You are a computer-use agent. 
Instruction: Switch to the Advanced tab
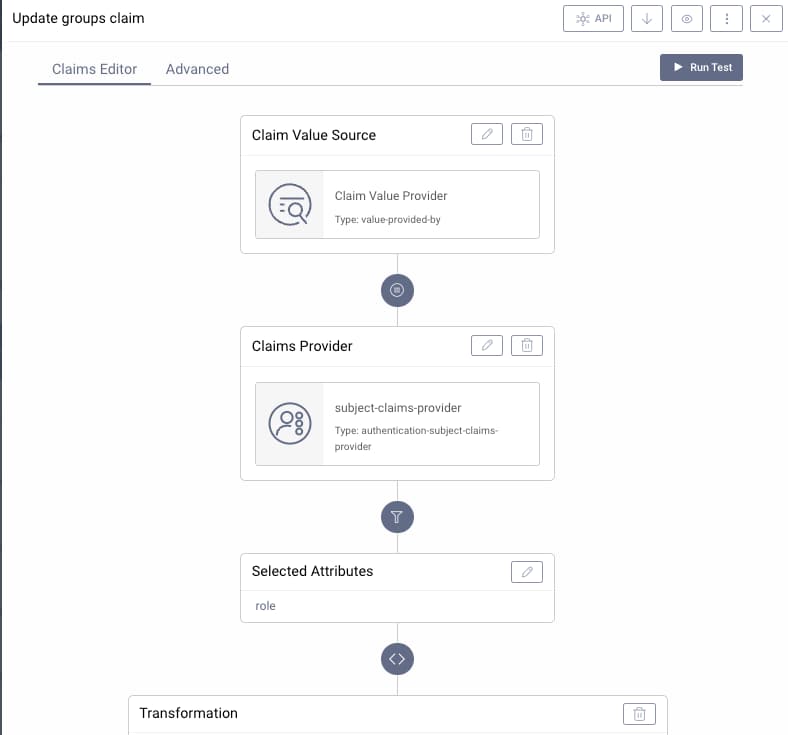[197, 69]
